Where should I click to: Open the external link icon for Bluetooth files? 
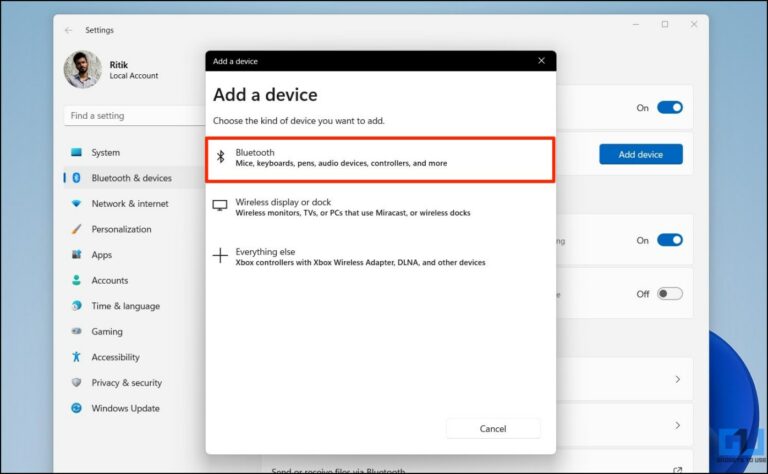coord(677,470)
